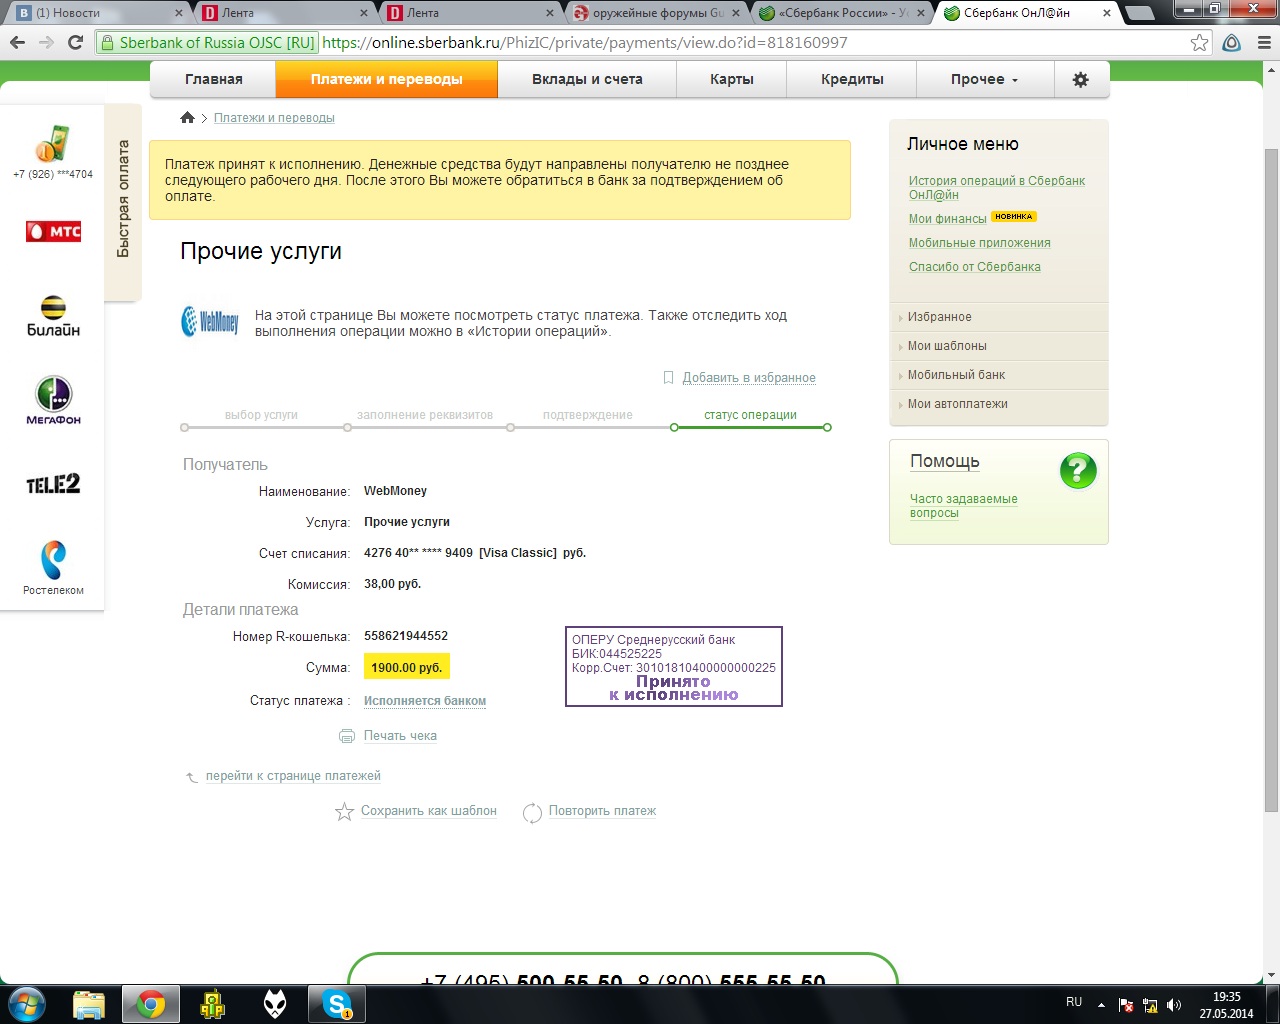Screen dimensions: 1280x1024
Task: Click the browser extension icon beside the bookmark star
Action: point(1232,42)
